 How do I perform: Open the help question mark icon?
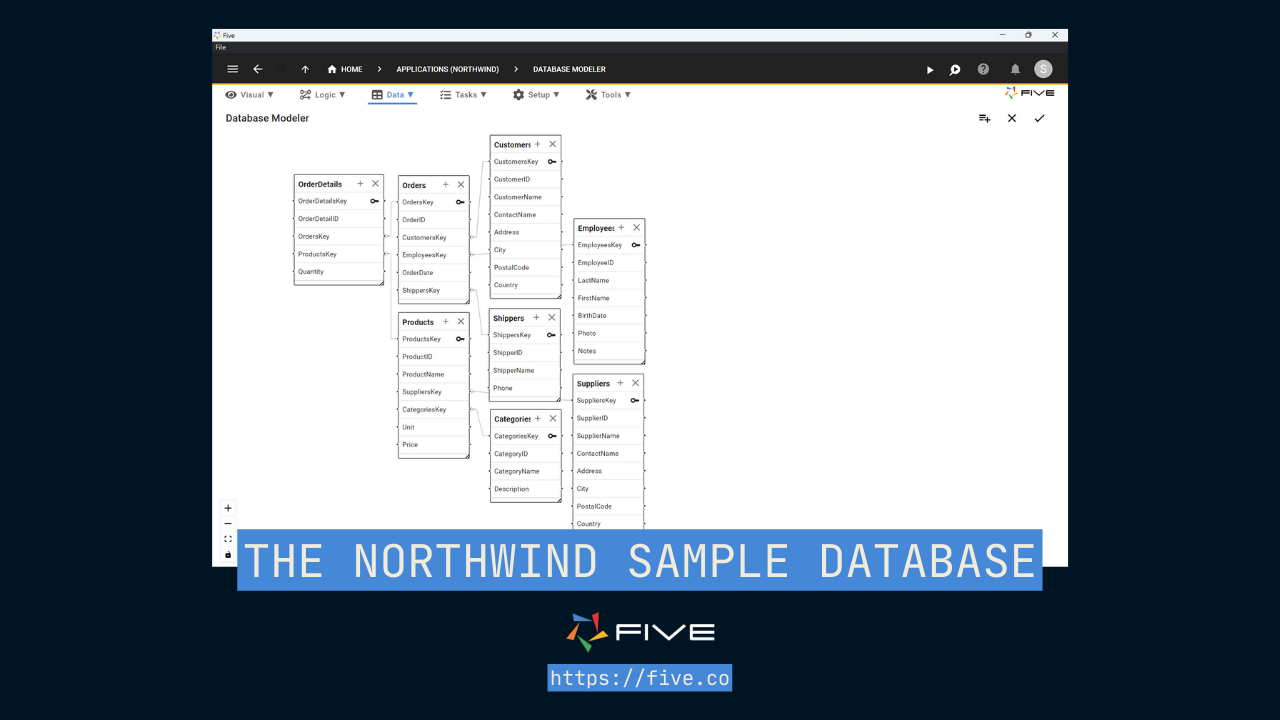coord(983,69)
